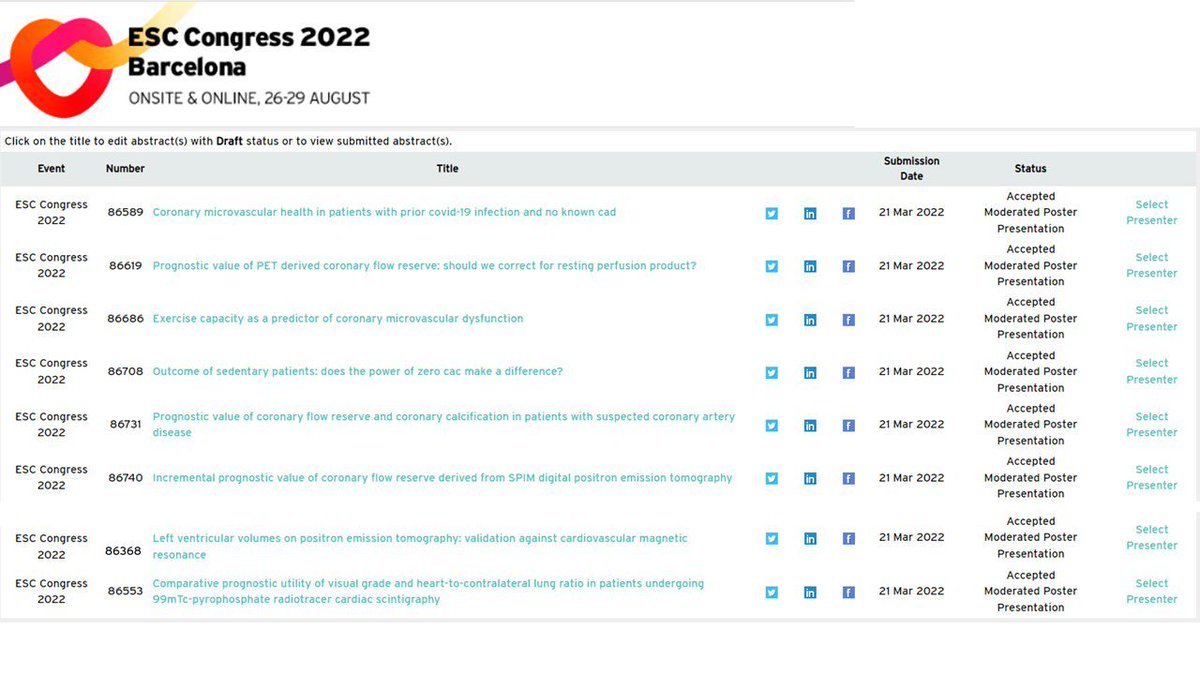Share abstract 86589 on LinkedIn
The width and height of the screenshot is (1200, 675).
pos(810,213)
